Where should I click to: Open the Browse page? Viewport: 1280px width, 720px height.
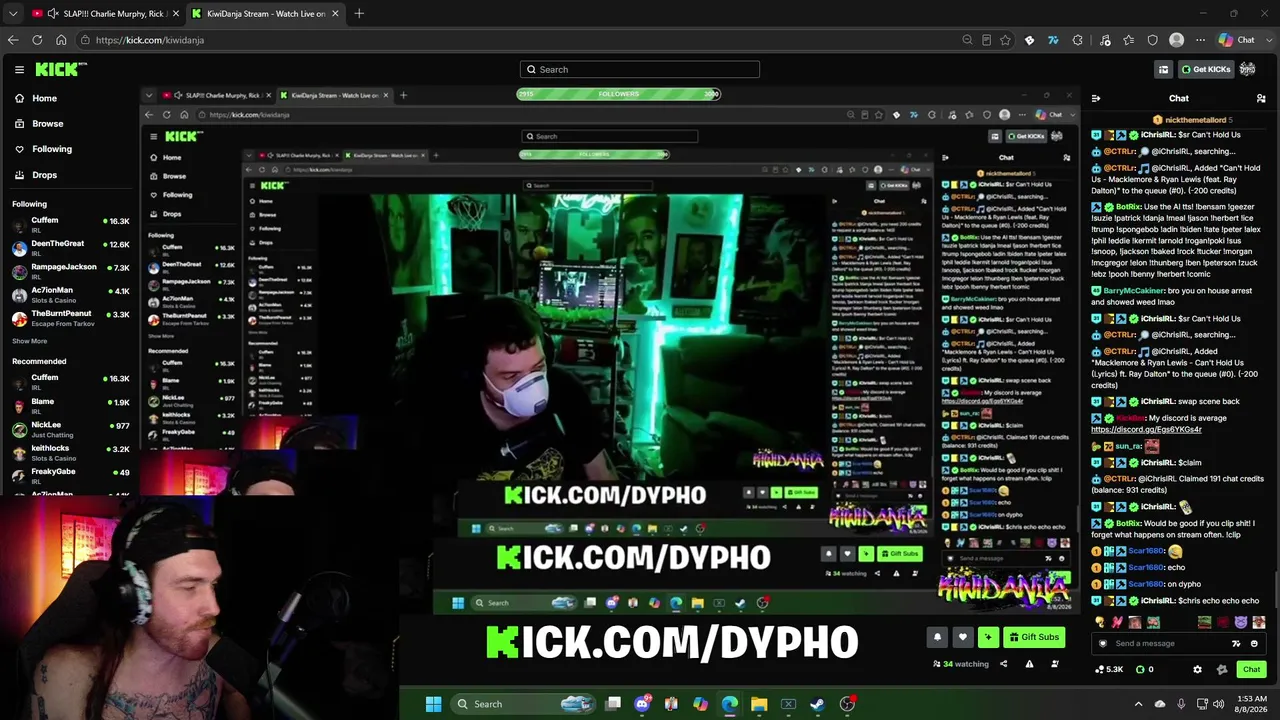click(x=47, y=124)
